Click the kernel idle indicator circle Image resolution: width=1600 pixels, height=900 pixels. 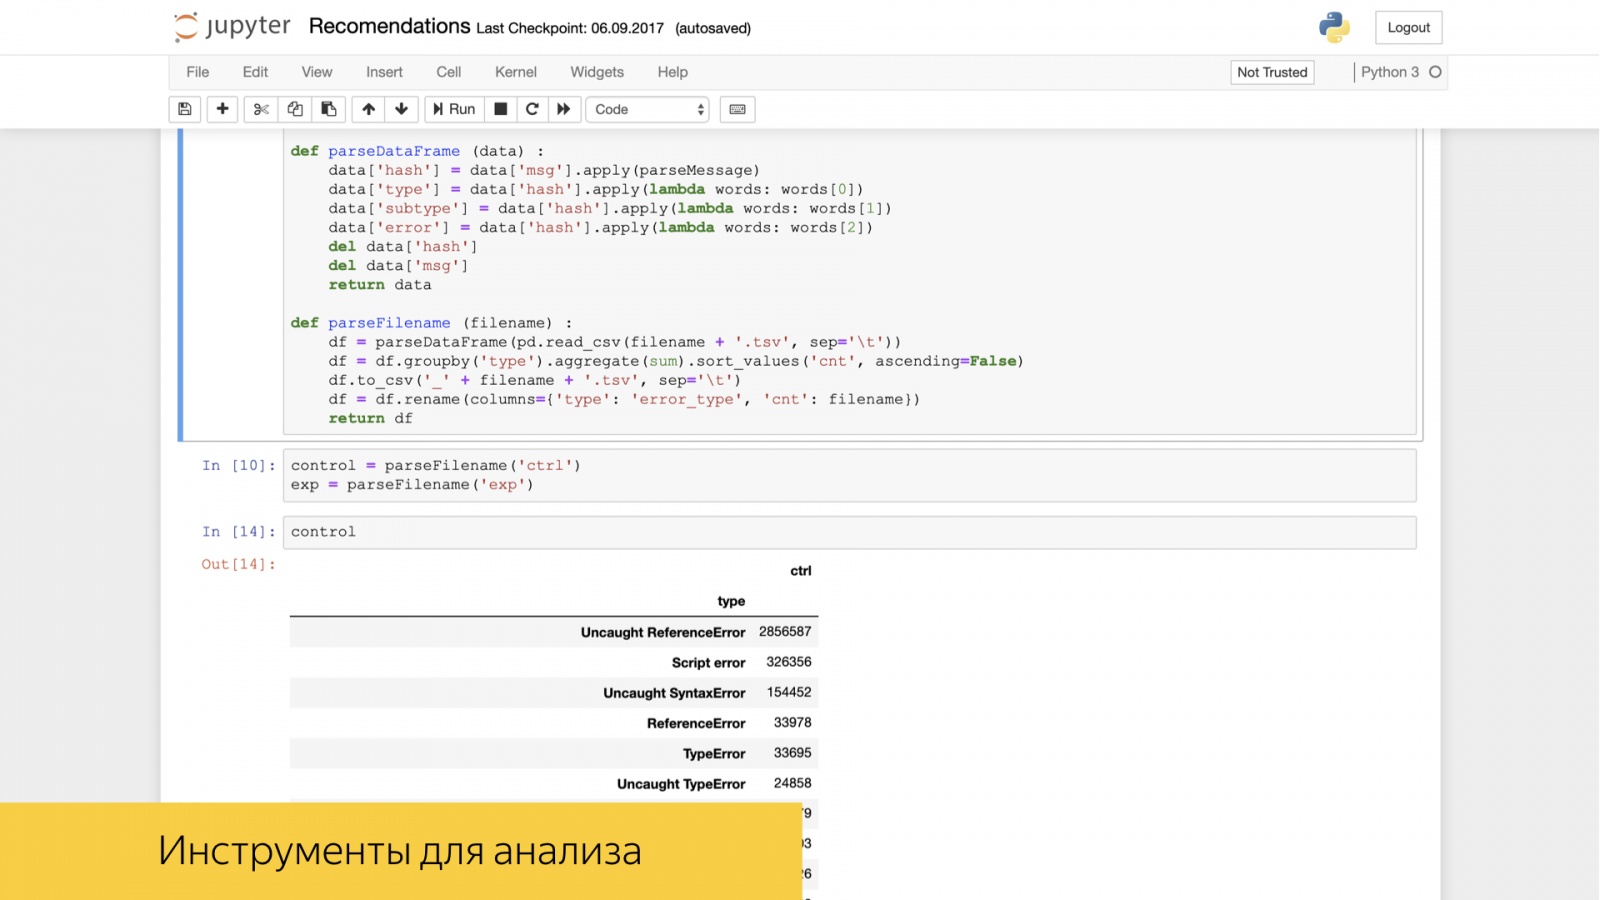click(x=1435, y=72)
